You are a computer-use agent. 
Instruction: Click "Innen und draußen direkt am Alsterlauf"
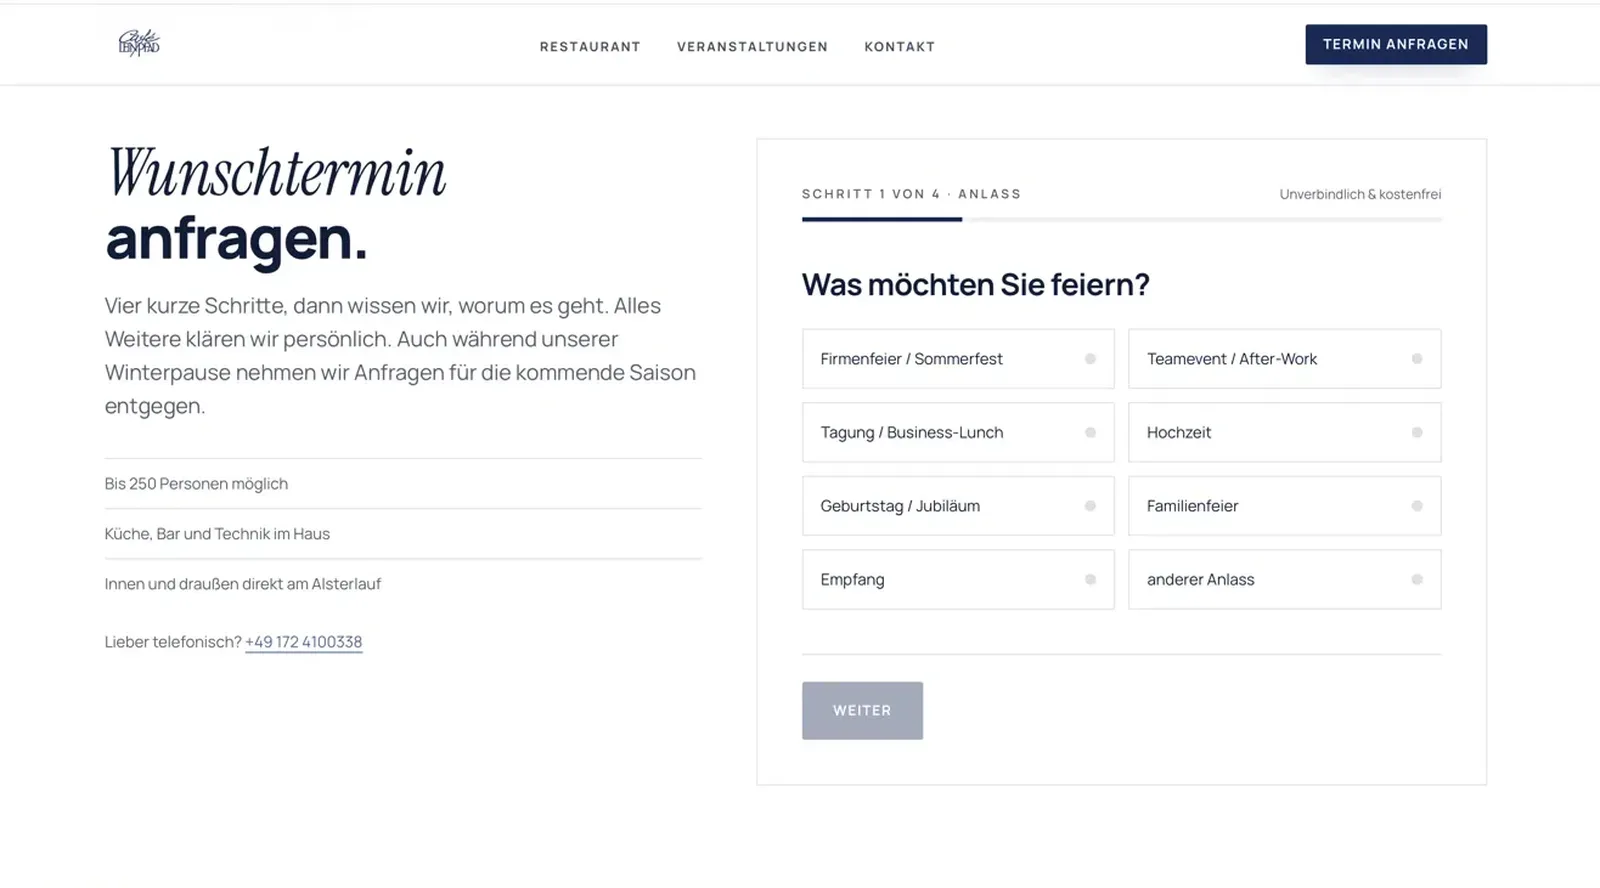click(x=243, y=584)
